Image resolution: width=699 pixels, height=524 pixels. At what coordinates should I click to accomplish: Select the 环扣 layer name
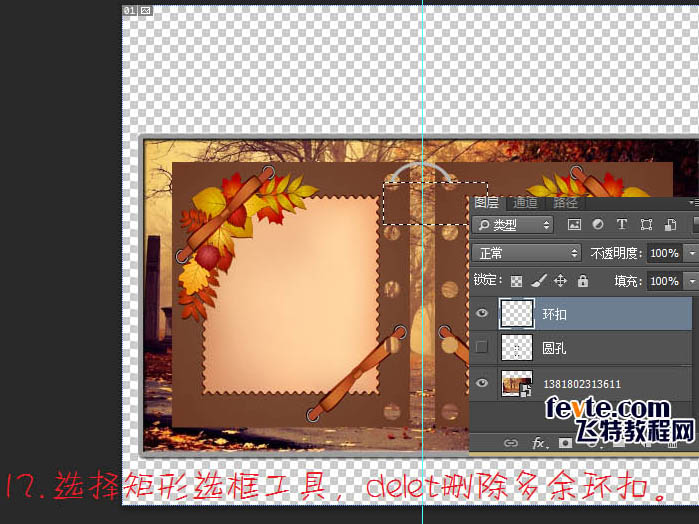[x=554, y=314]
